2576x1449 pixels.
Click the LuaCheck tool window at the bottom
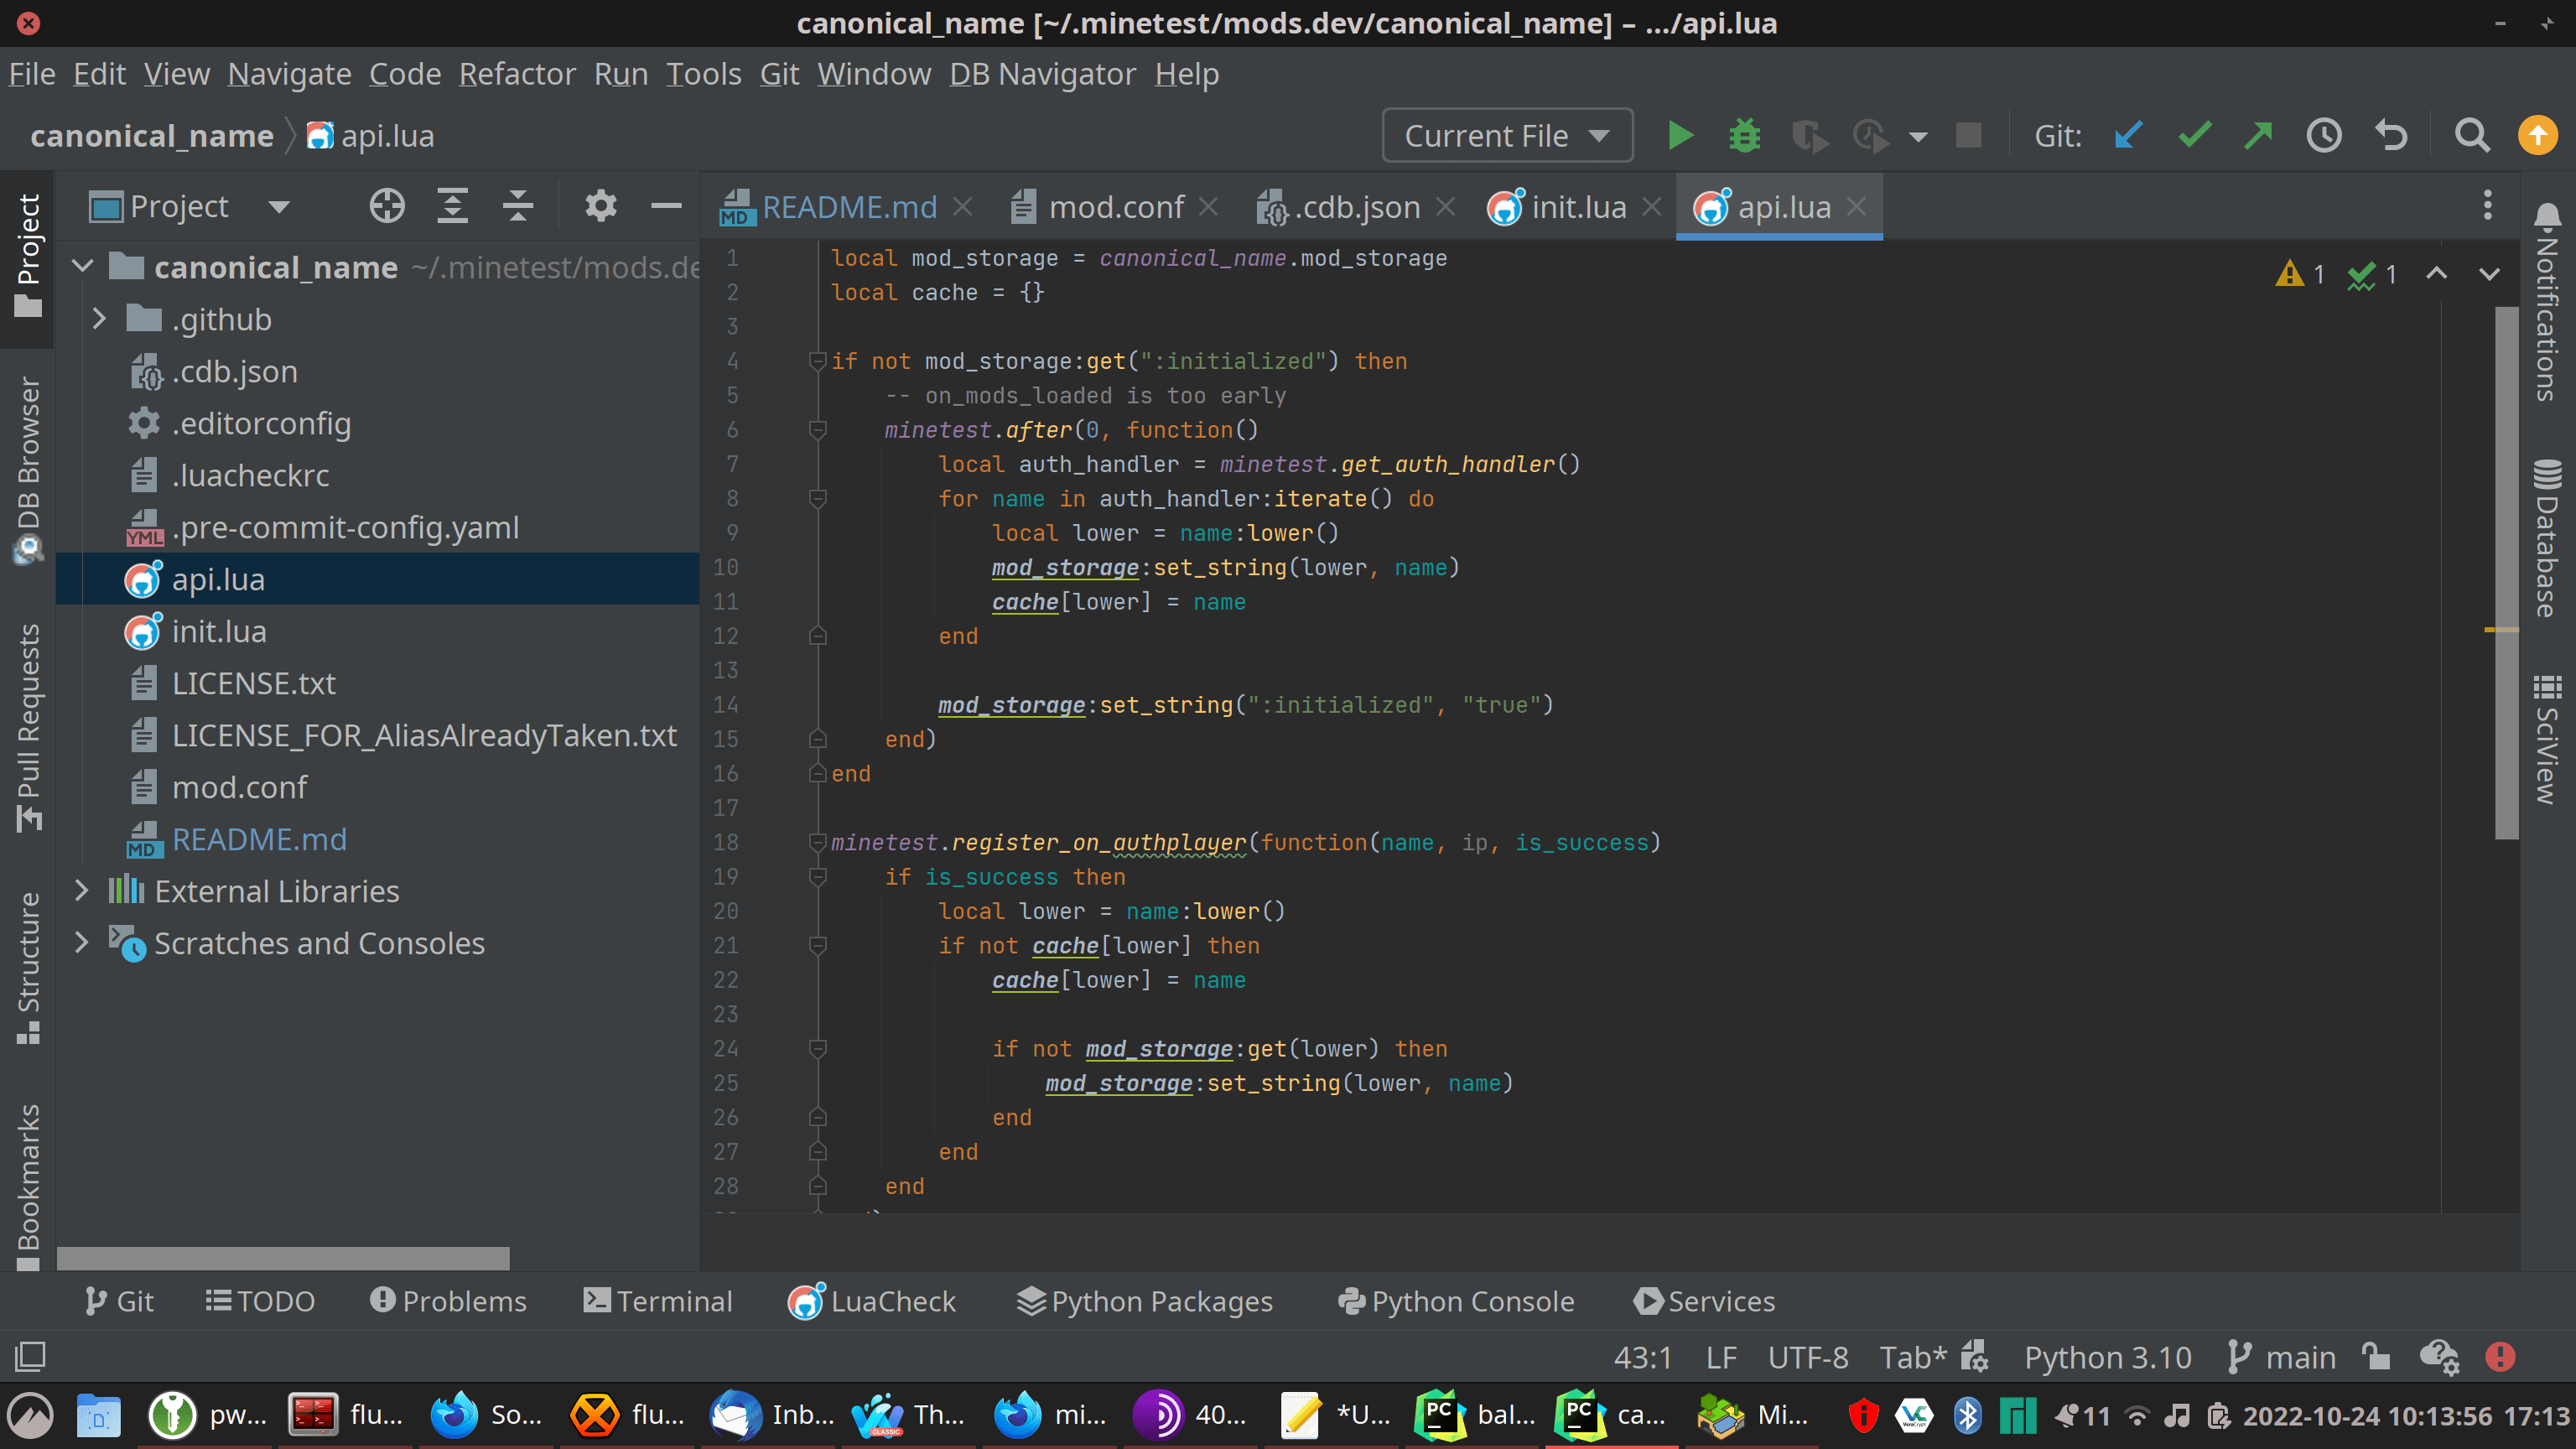(x=872, y=1301)
